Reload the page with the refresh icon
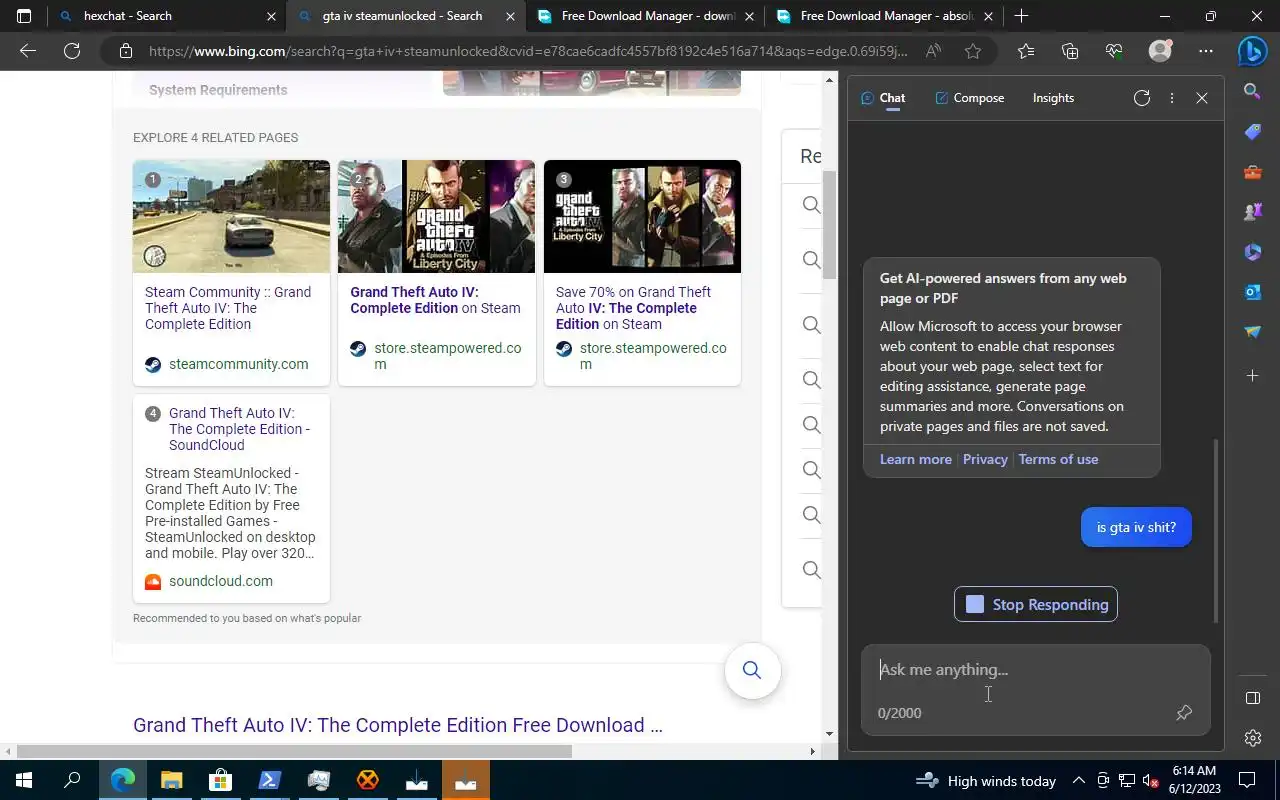 click(x=72, y=51)
